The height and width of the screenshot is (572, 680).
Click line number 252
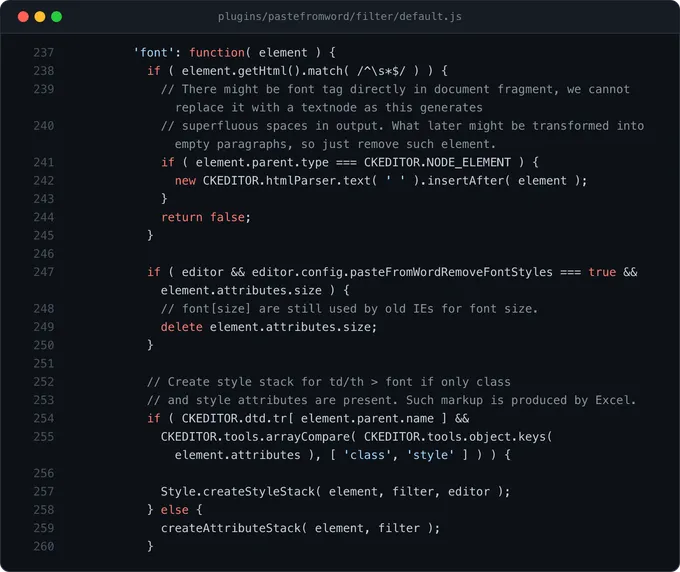point(44,382)
